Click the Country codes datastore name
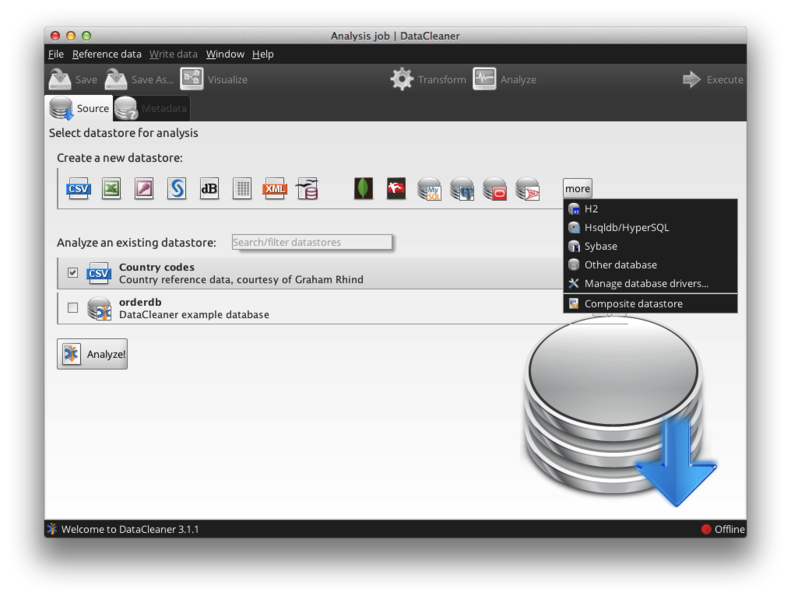Screen dimensions: 791x599 click(156, 267)
